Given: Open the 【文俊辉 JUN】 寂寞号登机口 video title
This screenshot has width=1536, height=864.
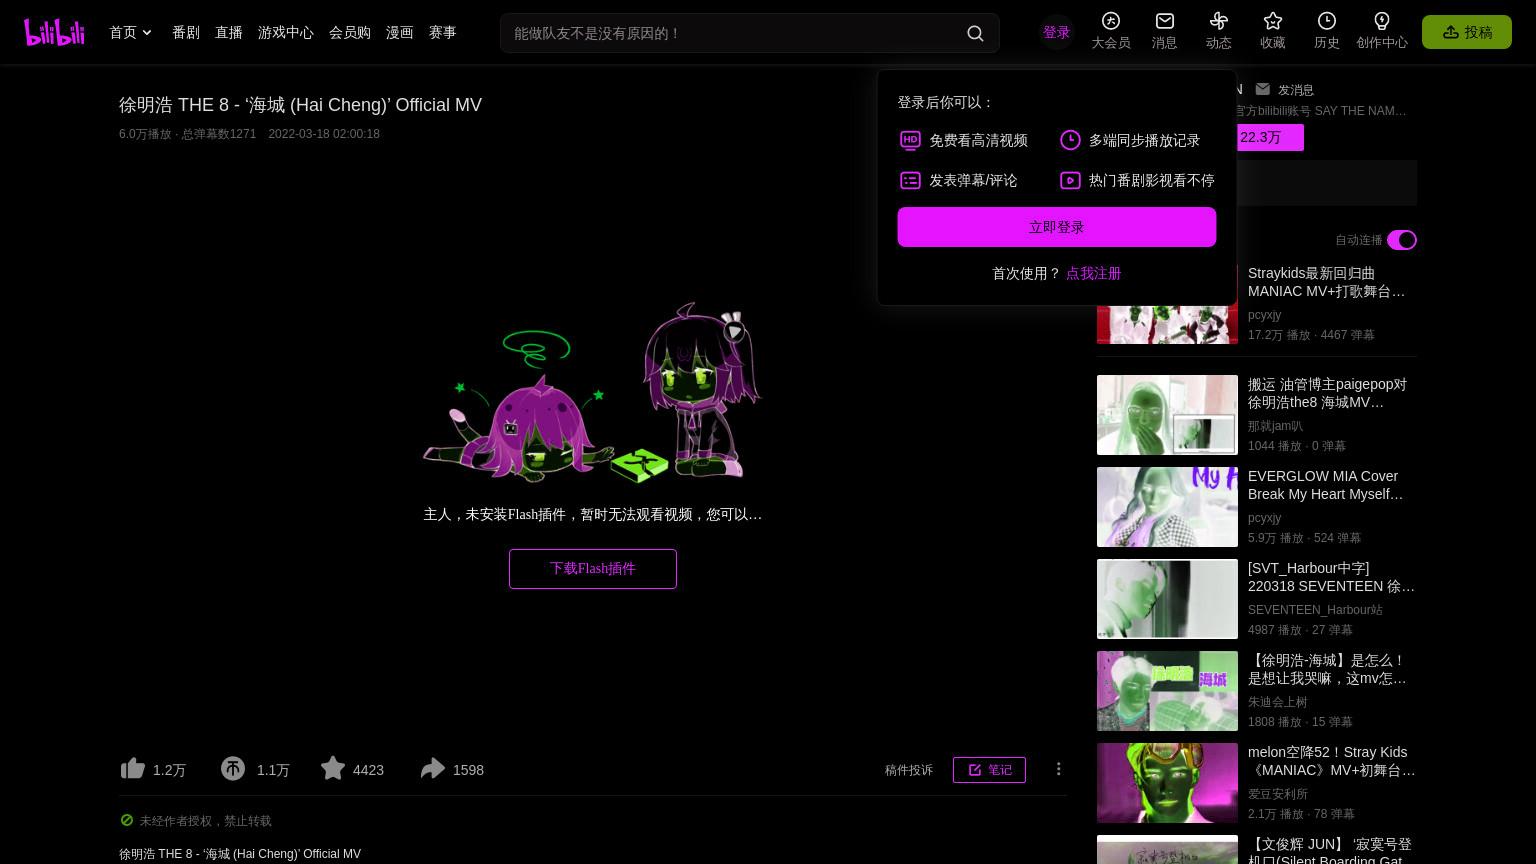Looking at the screenshot, I should (1330, 851).
